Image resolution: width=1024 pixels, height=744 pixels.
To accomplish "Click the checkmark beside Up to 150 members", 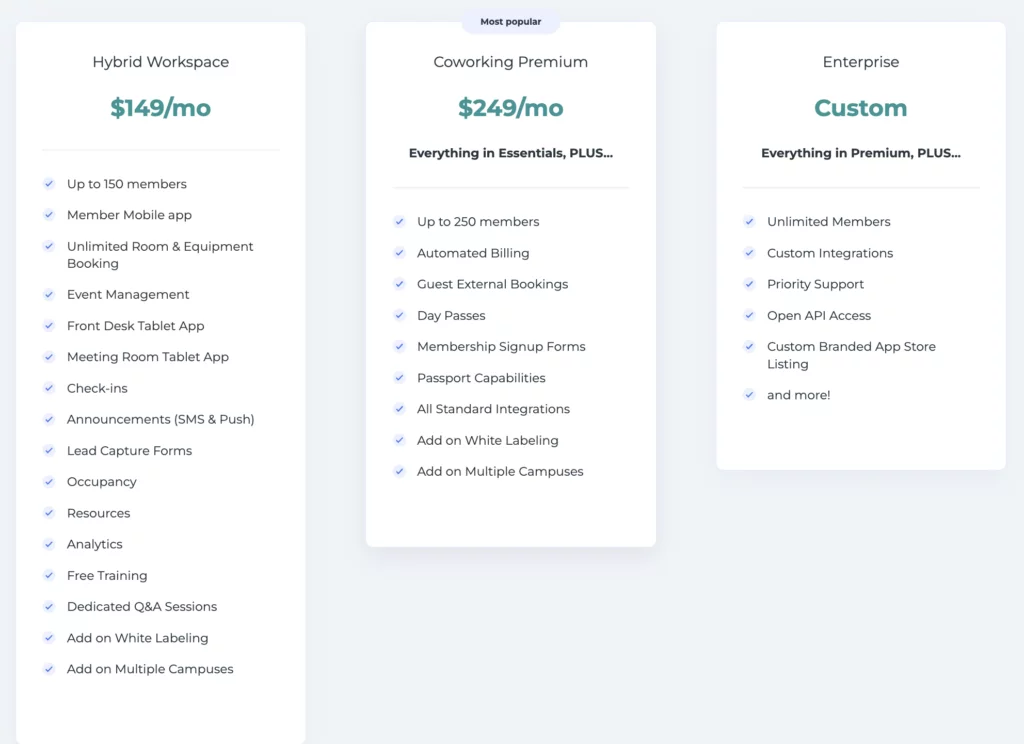I will pos(49,184).
